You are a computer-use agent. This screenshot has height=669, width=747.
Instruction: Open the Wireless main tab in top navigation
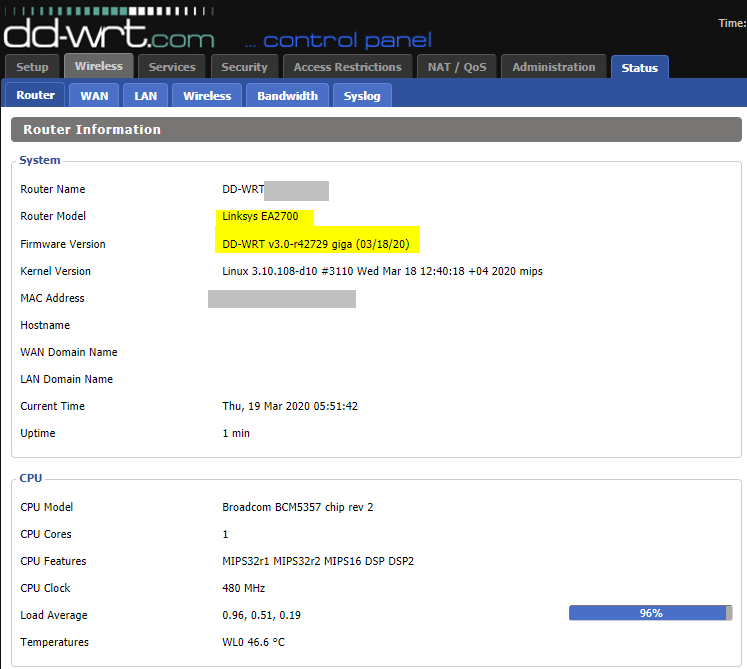[x=99, y=66]
